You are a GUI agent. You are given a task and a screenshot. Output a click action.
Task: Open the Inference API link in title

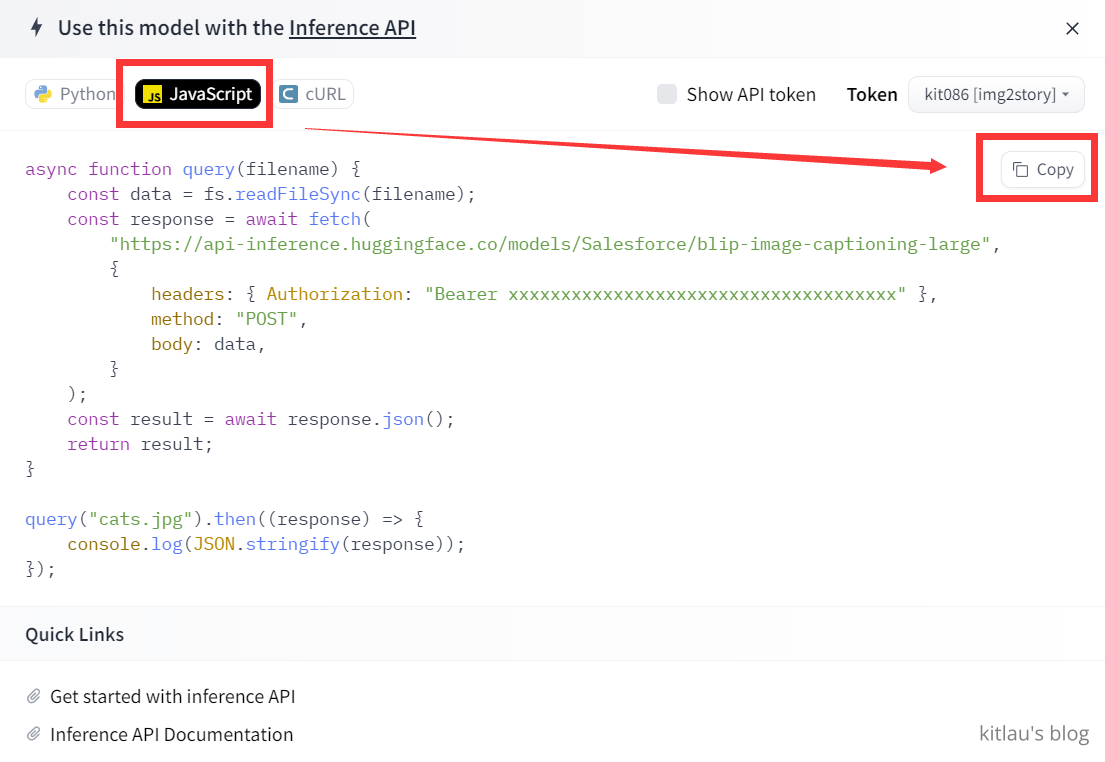pyautogui.click(x=352, y=28)
